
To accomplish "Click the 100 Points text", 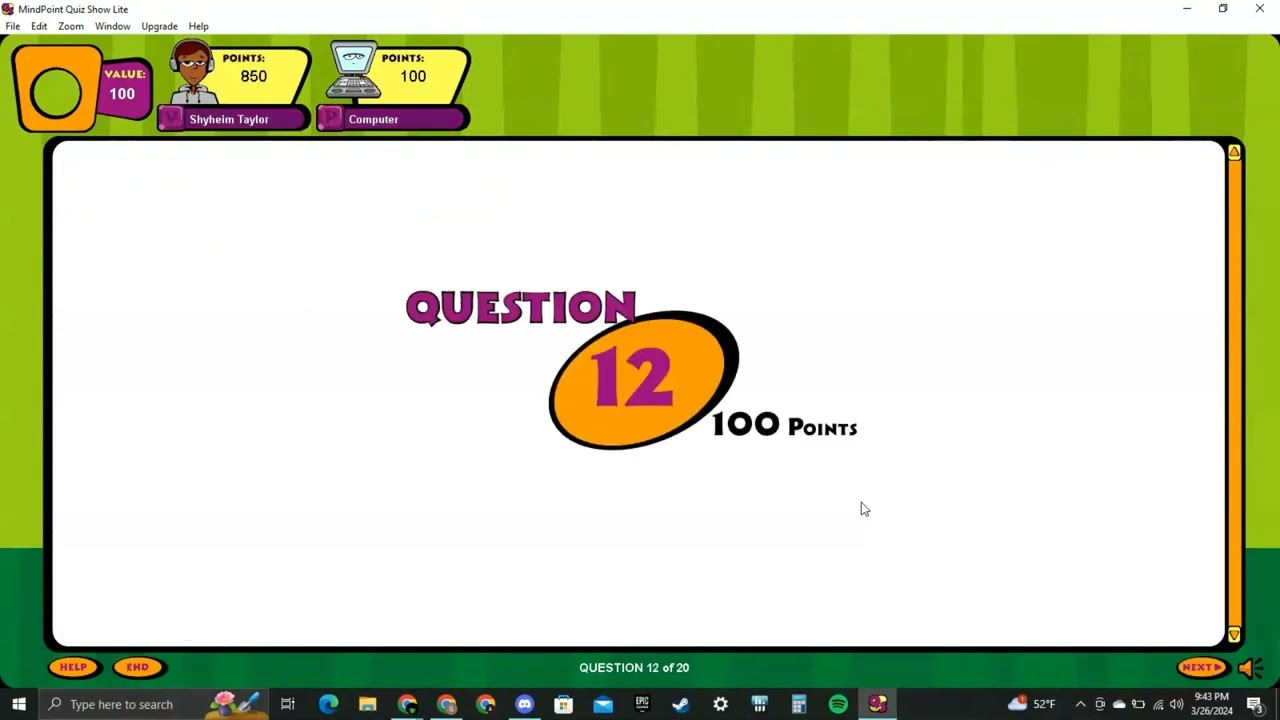I will 785,425.
